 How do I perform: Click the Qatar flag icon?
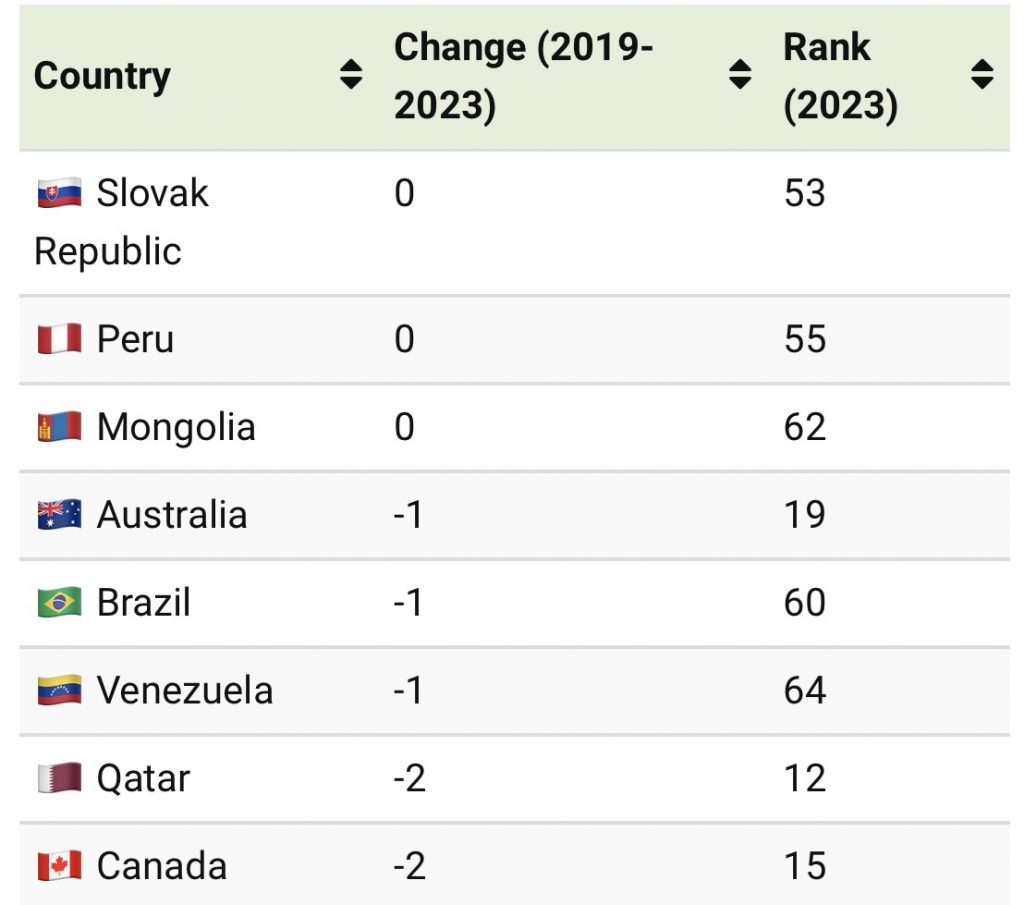[x=59, y=779]
